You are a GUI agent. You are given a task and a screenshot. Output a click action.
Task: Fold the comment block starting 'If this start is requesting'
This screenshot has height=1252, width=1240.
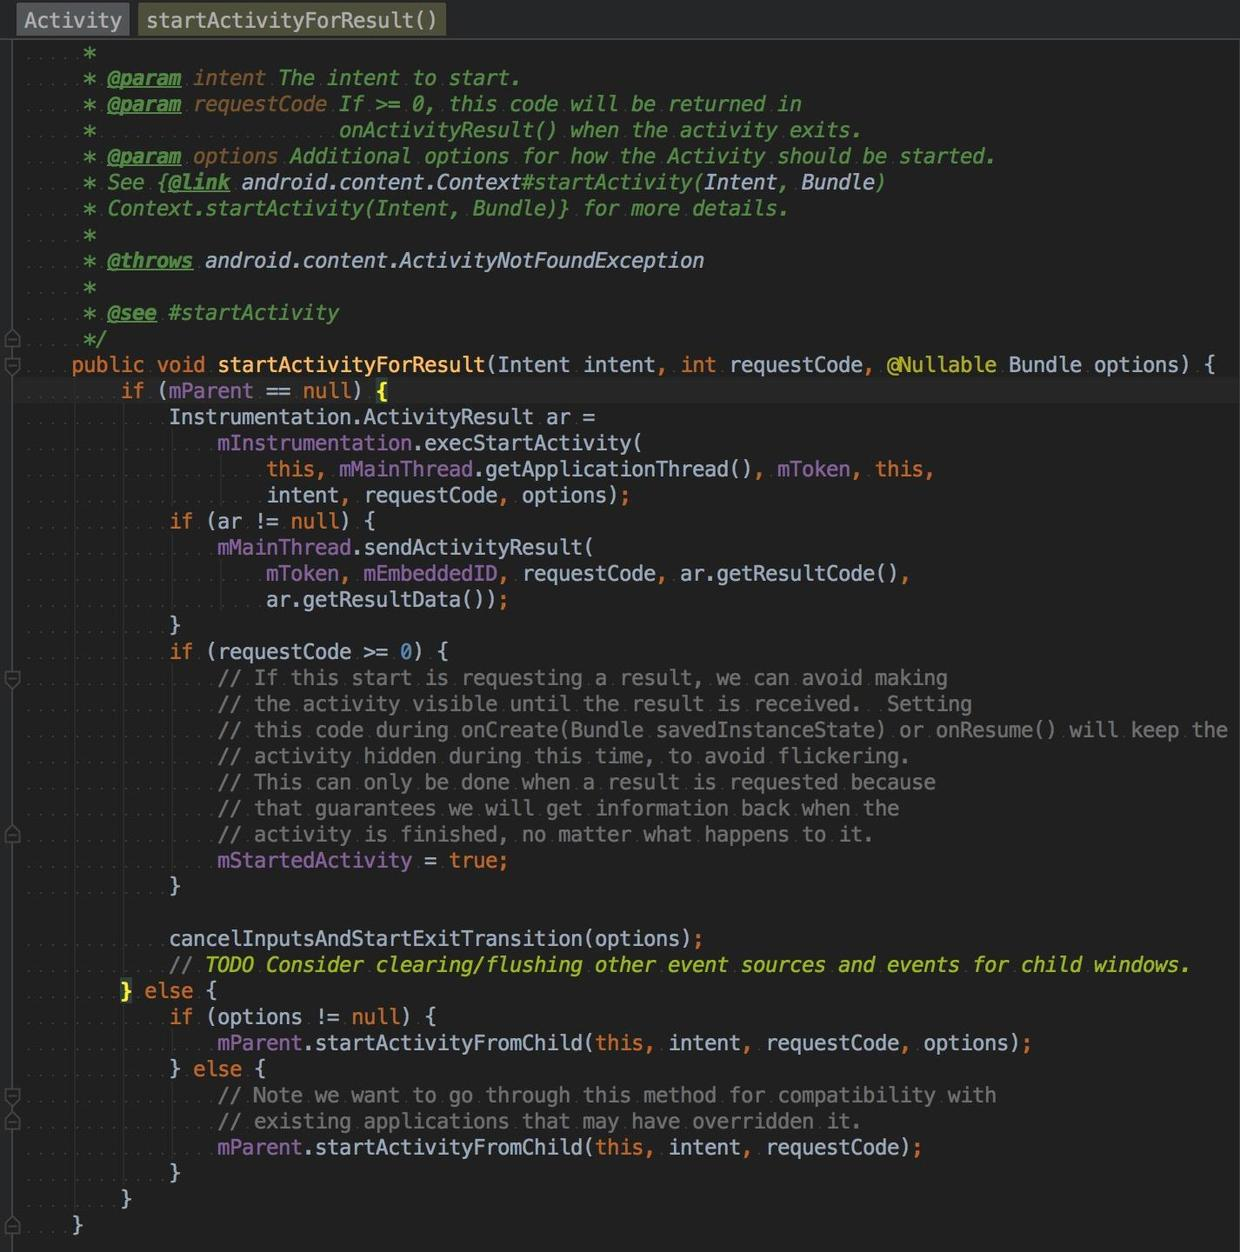point(12,679)
